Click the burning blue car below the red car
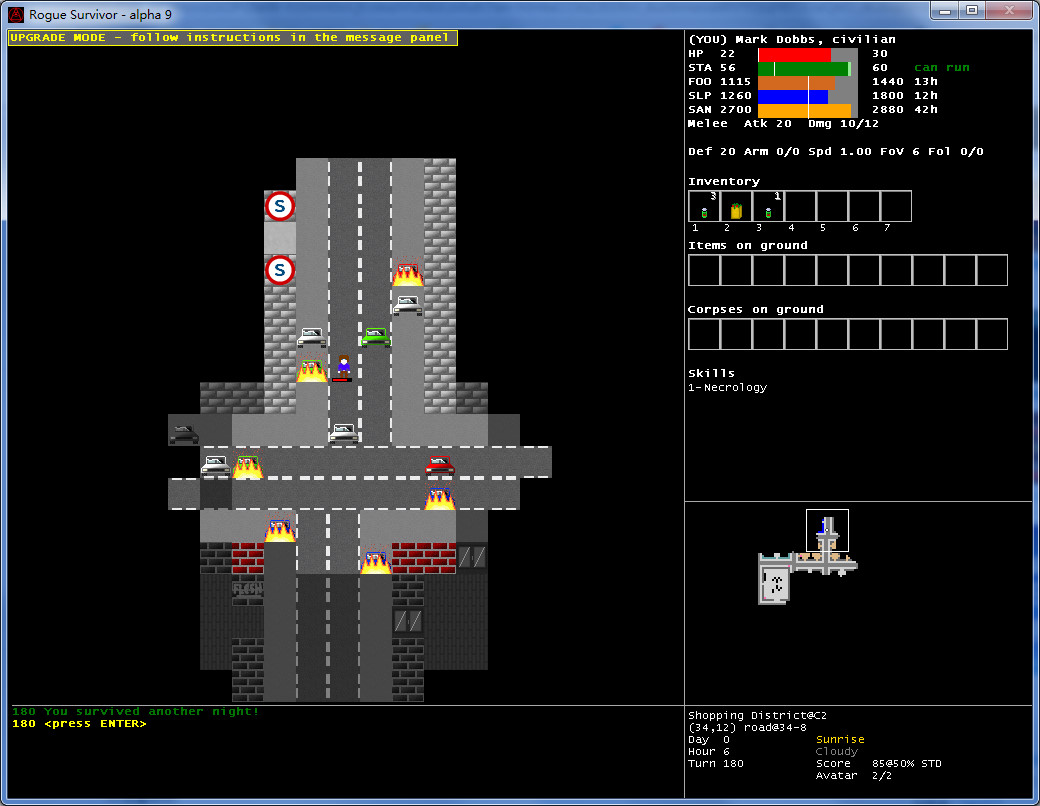The image size is (1040, 806). click(x=439, y=497)
